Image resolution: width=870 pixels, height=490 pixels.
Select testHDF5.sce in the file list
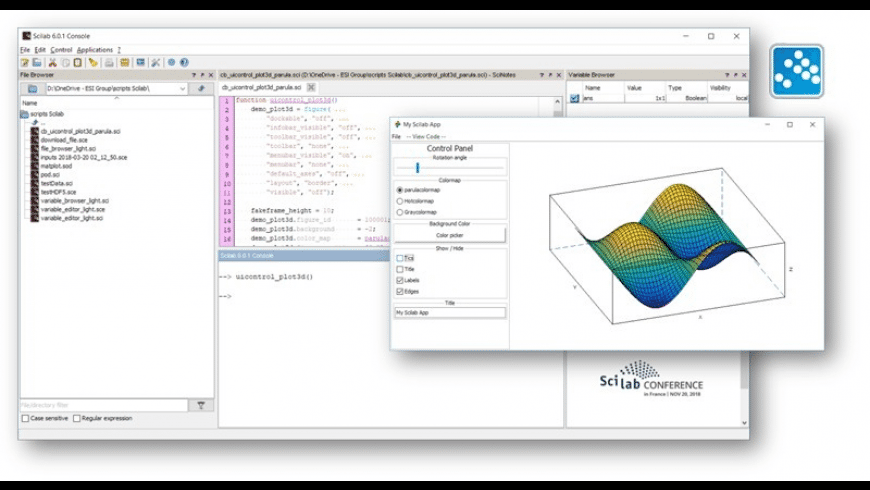[x=58, y=192]
